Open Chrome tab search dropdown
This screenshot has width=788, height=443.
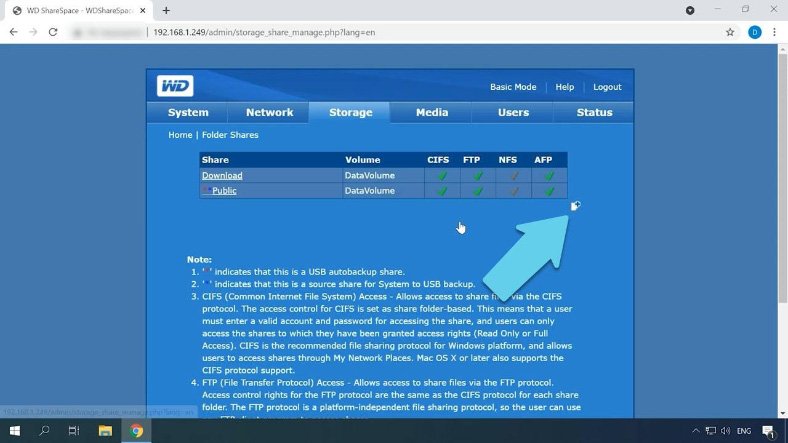pos(690,10)
